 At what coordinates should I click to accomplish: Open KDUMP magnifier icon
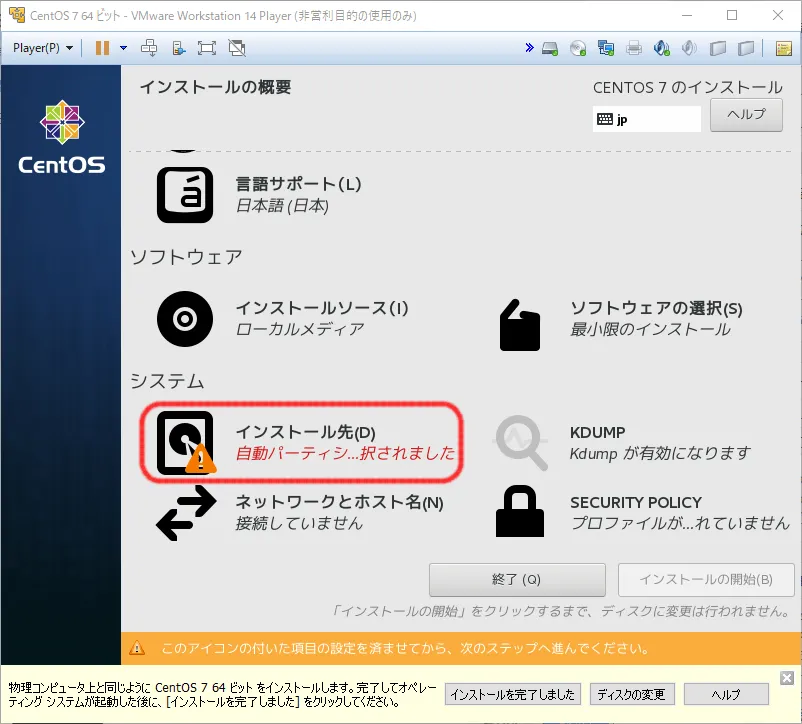click(520, 443)
